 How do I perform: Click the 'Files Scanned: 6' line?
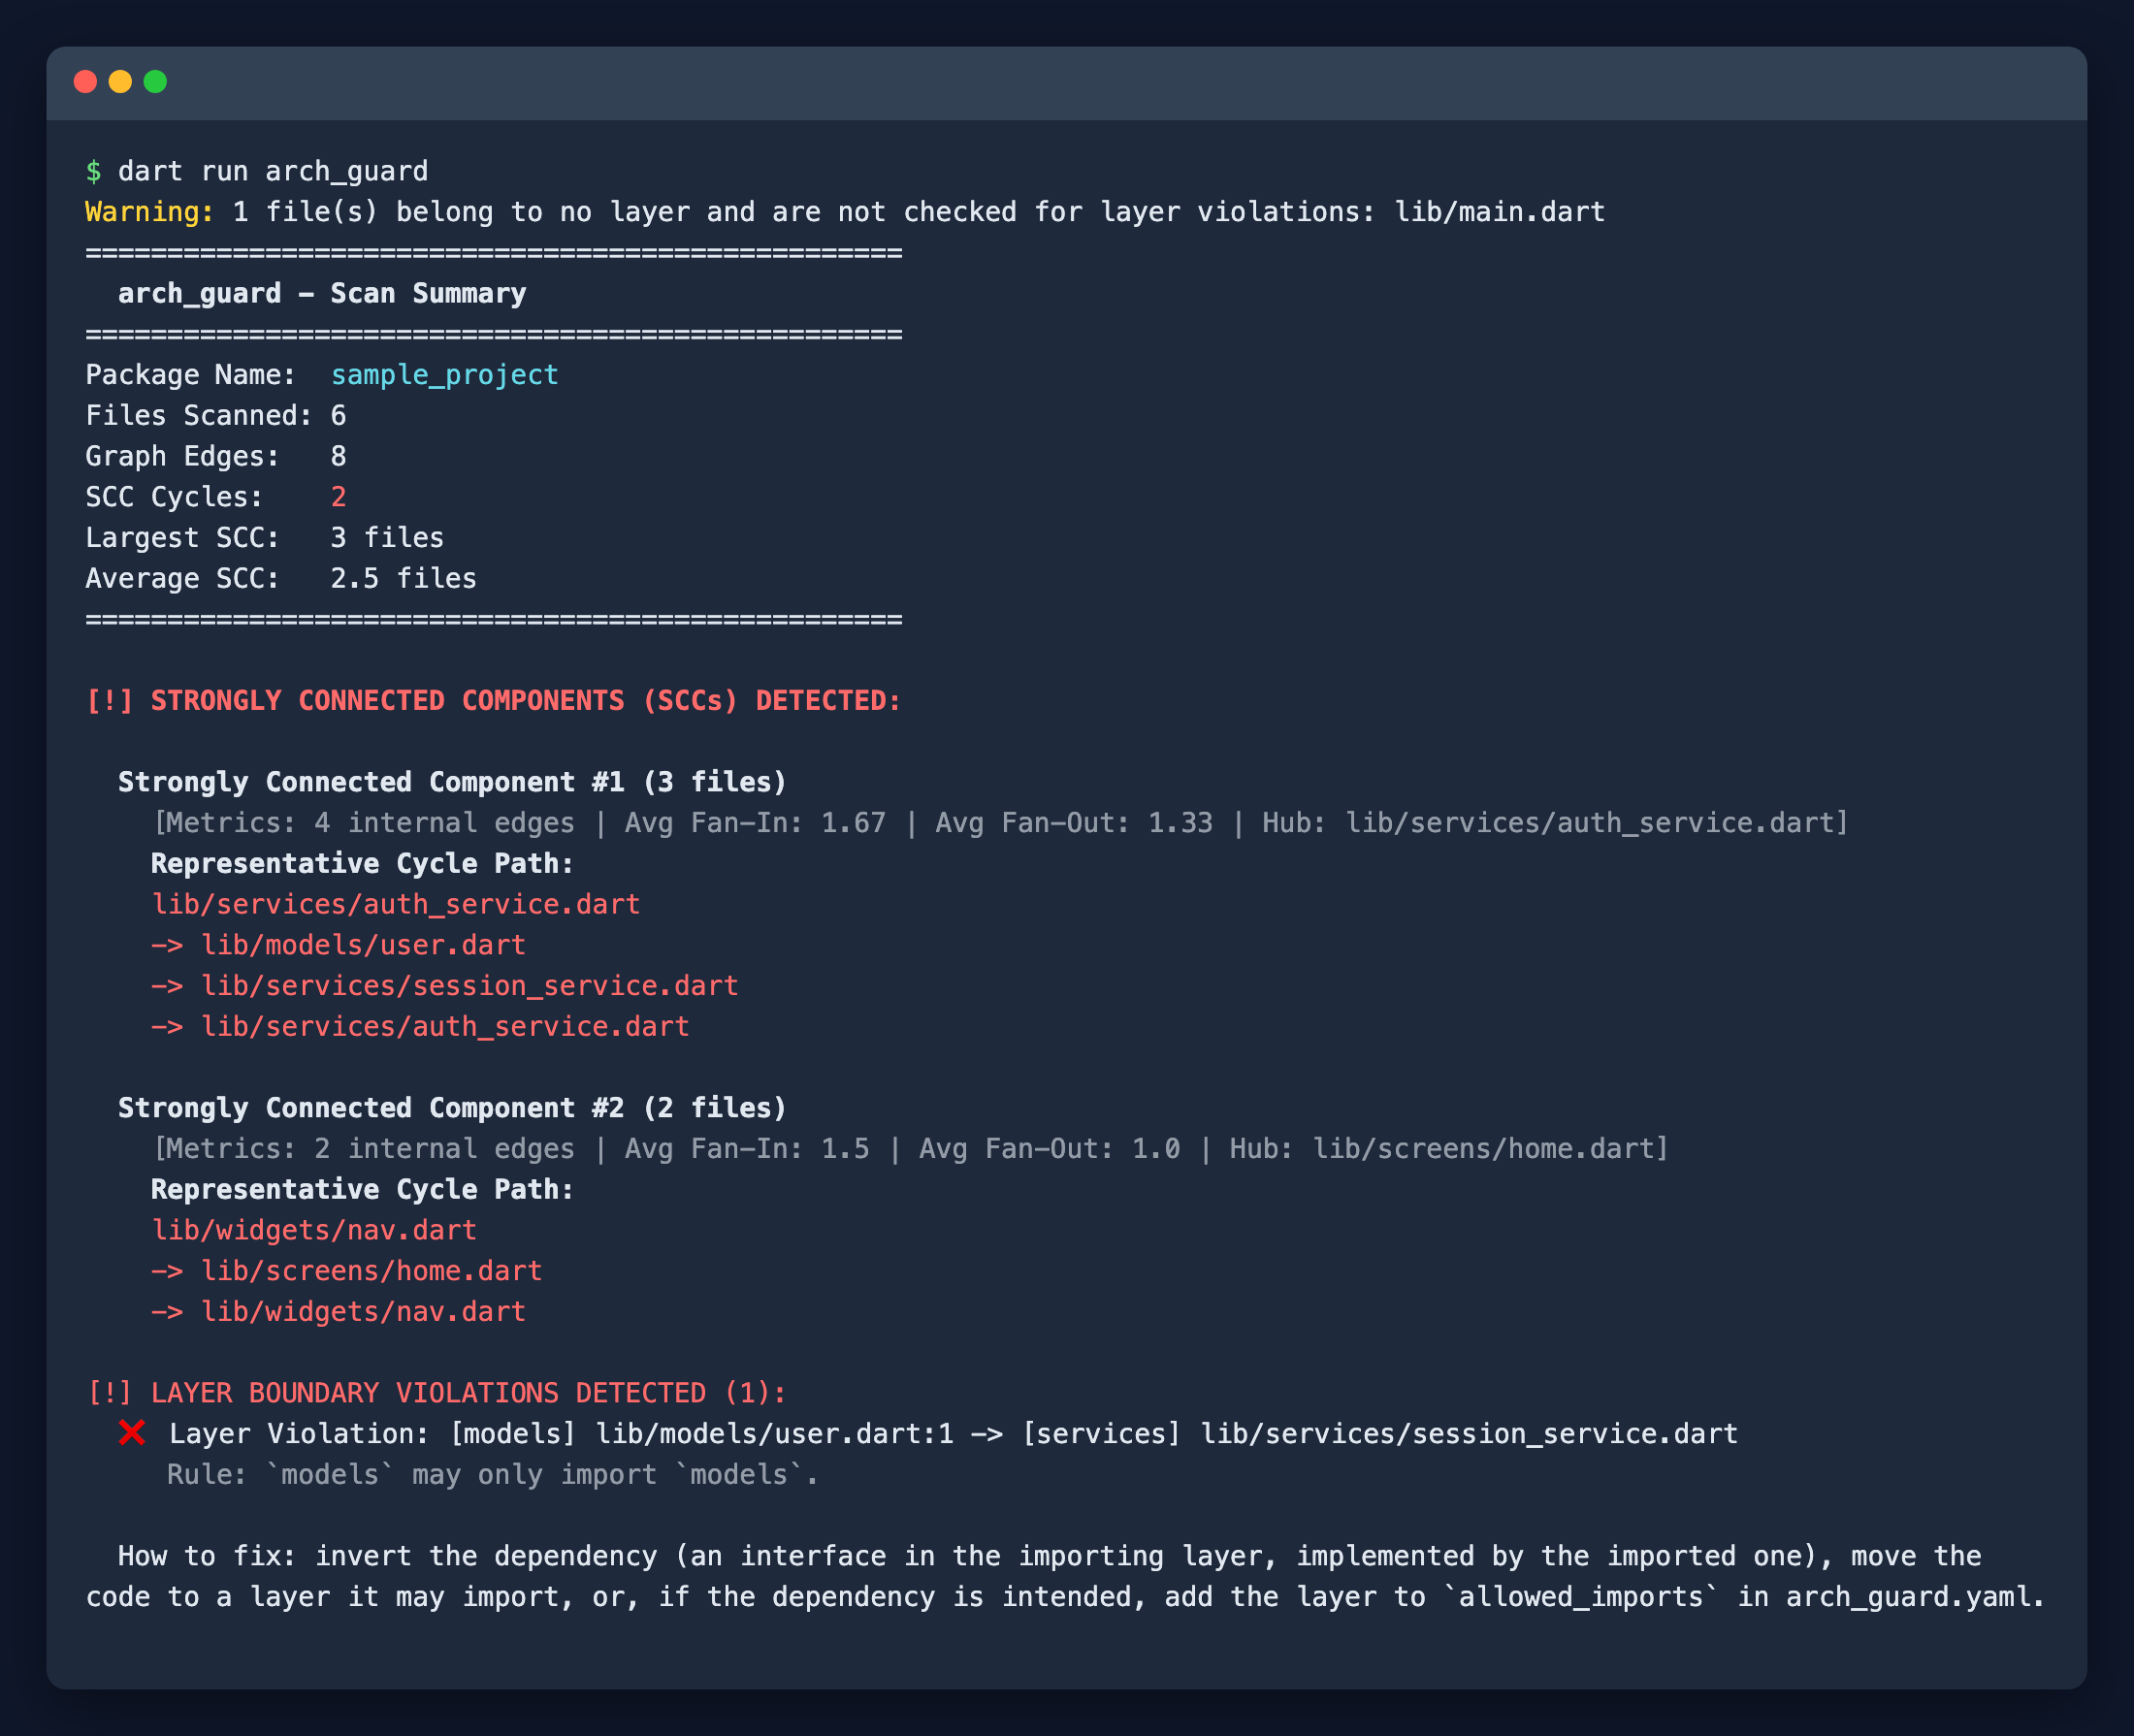click(x=216, y=415)
